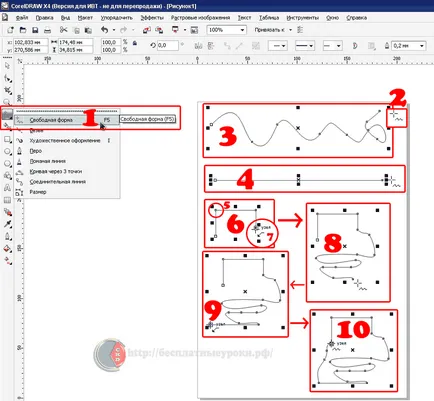Open the Растровые изображения menu
The width and height of the screenshot is (434, 401).
pos(200,18)
